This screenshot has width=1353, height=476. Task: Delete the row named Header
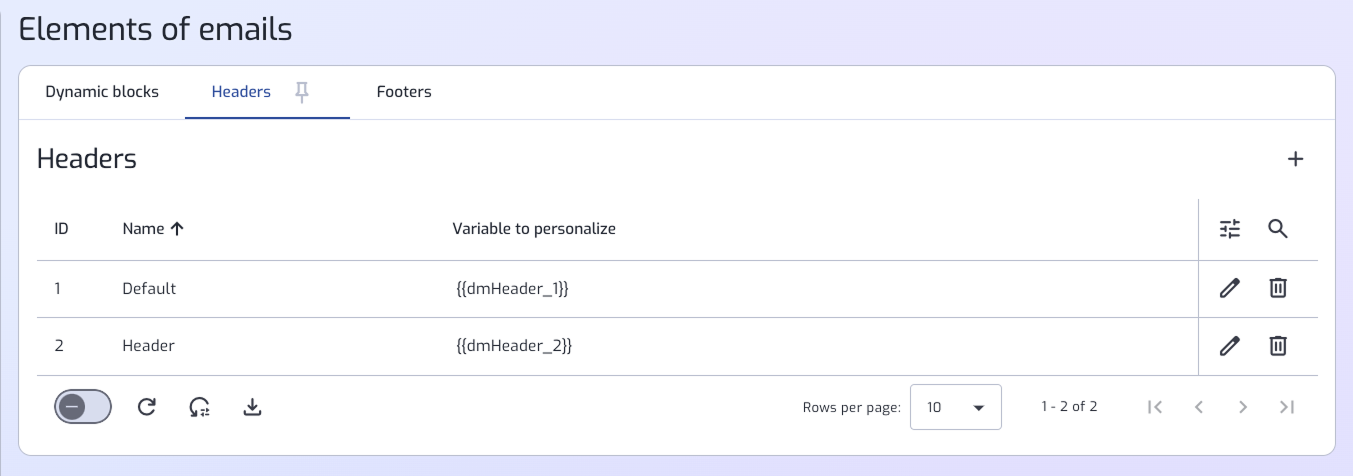(x=1278, y=346)
